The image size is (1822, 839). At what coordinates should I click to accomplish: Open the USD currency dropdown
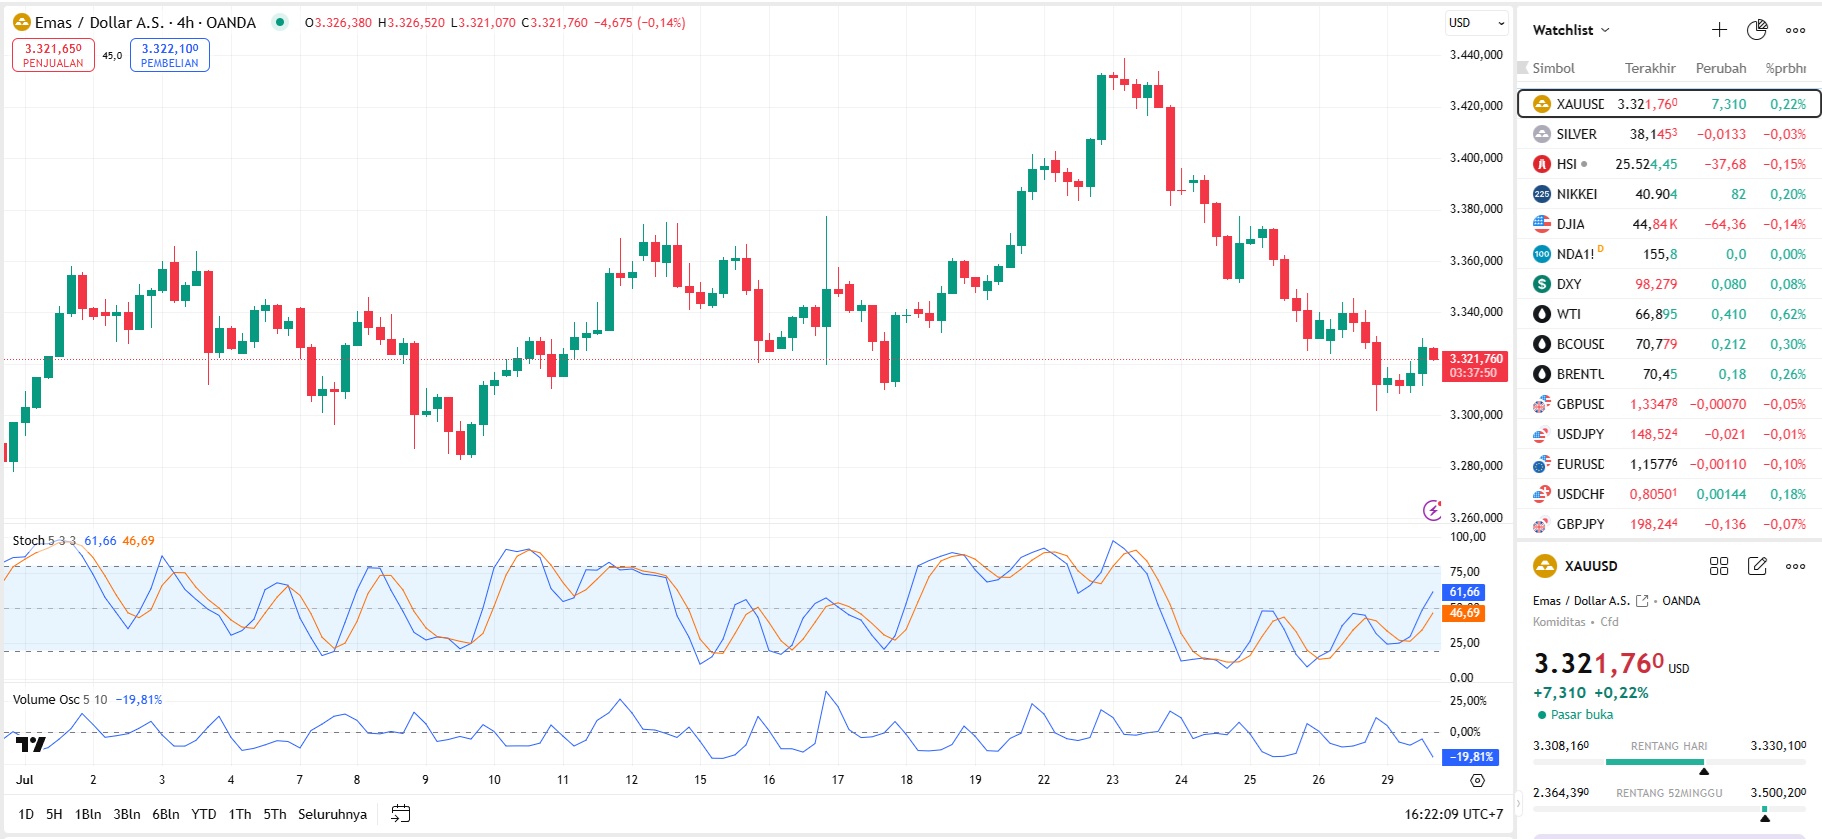1477,23
